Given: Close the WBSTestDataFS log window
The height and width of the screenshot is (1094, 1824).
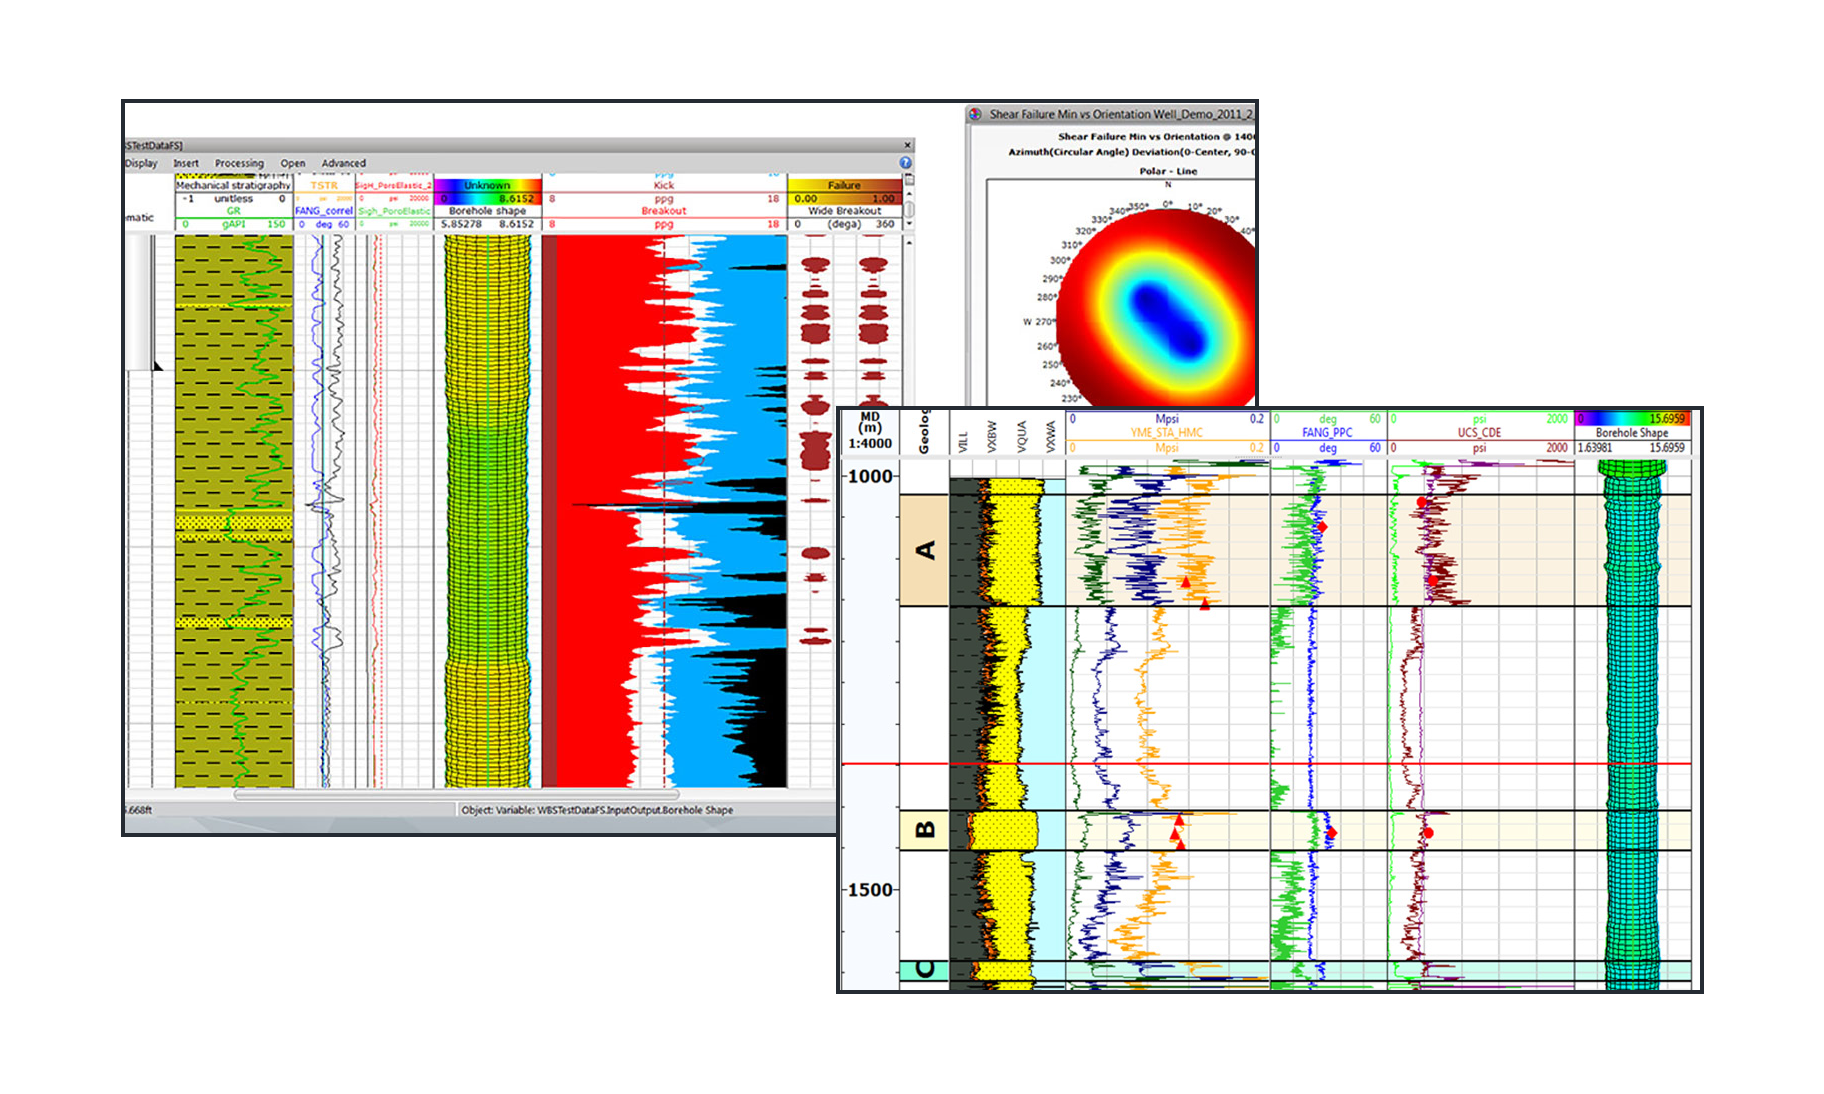Looking at the screenshot, I should coord(908,146).
